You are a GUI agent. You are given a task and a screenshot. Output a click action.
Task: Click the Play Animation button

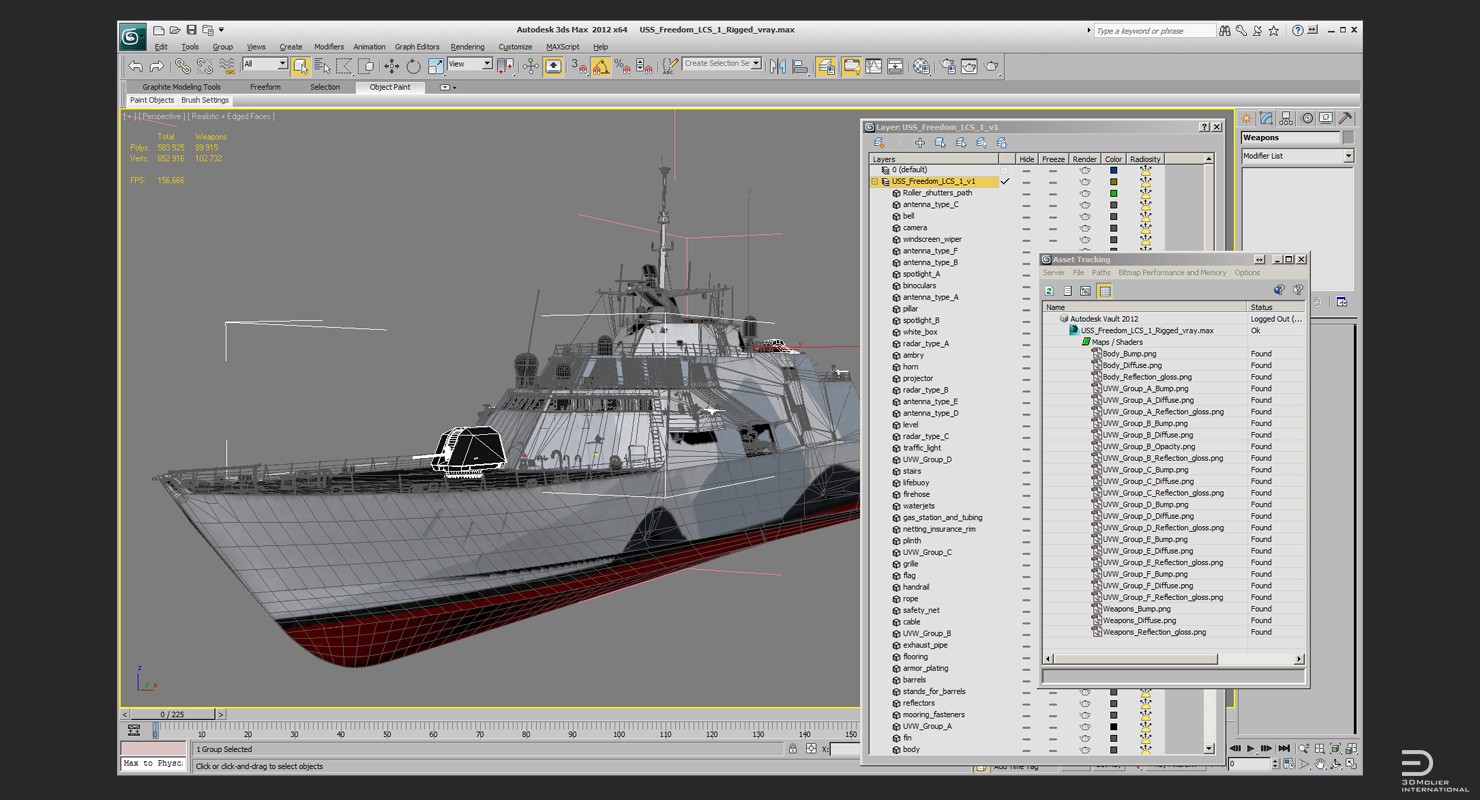(x=1250, y=748)
